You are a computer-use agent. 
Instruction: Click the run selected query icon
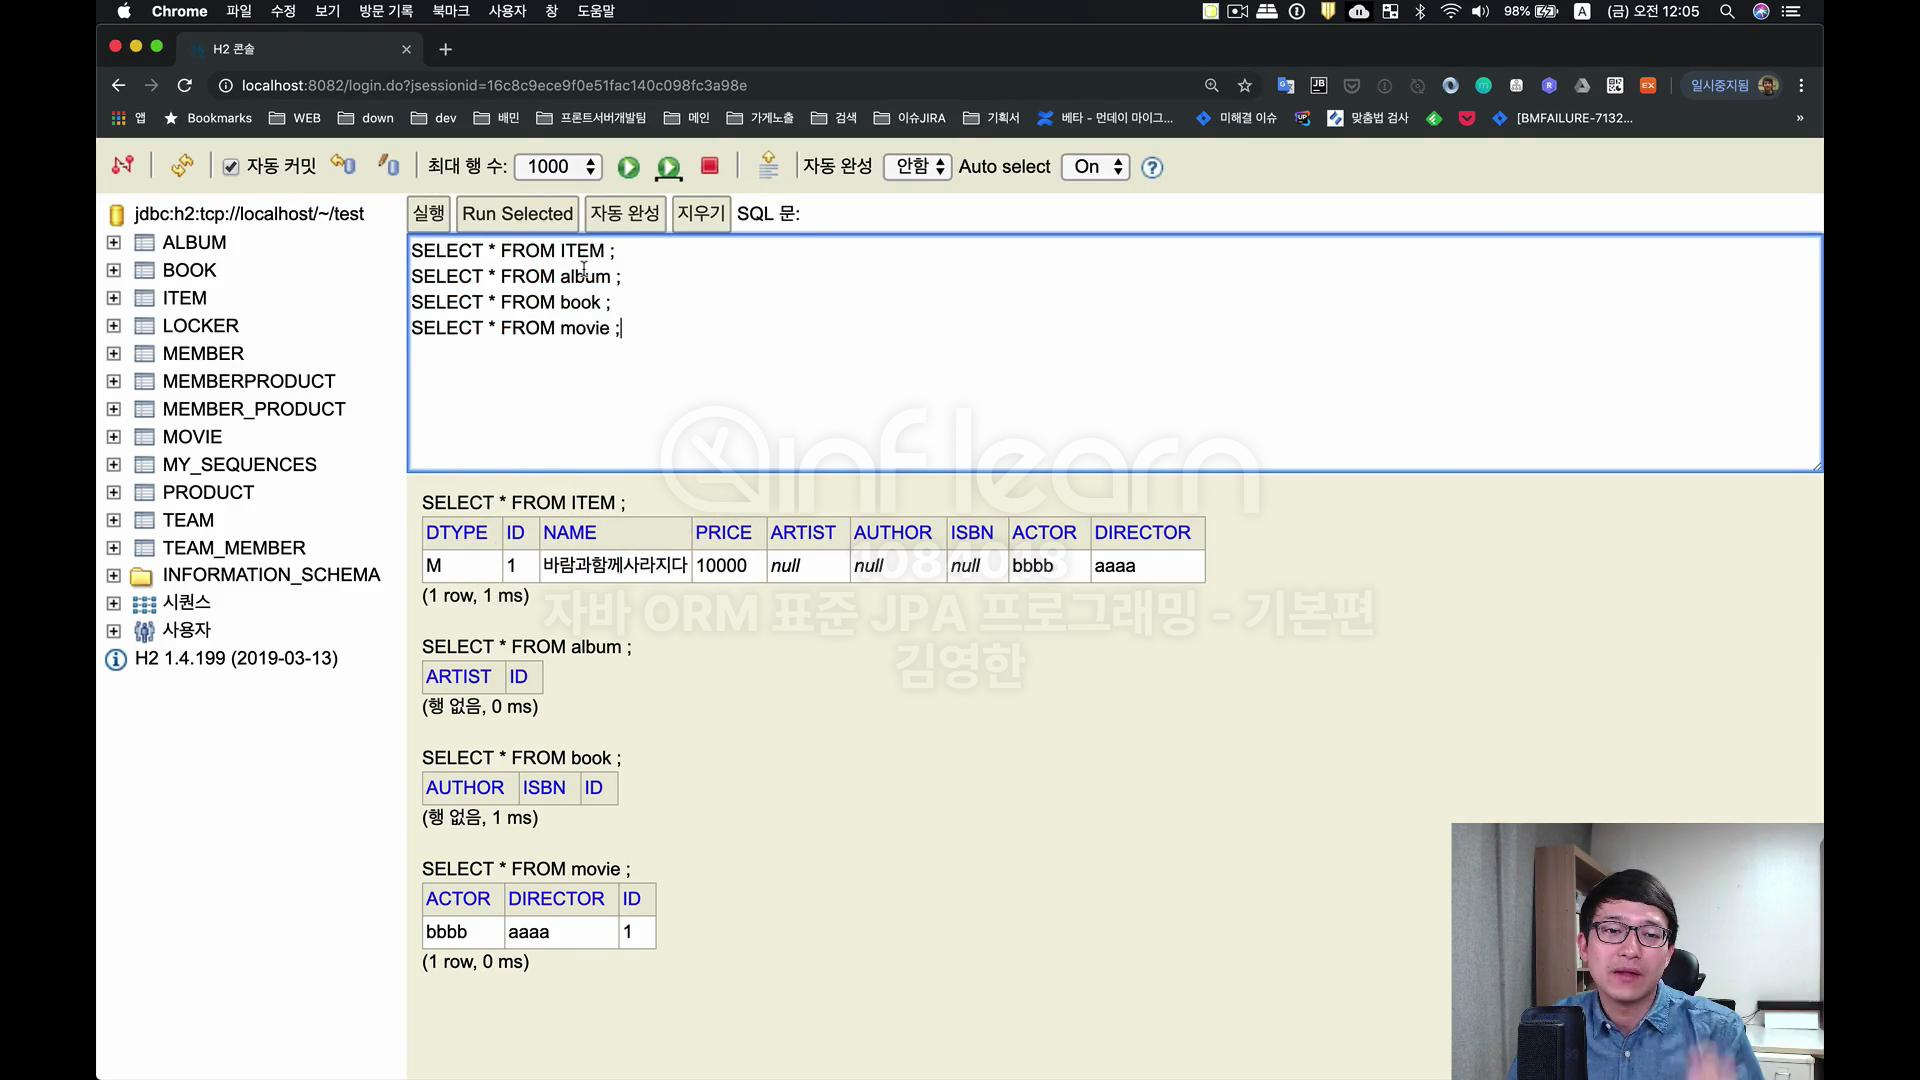coord(668,167)
